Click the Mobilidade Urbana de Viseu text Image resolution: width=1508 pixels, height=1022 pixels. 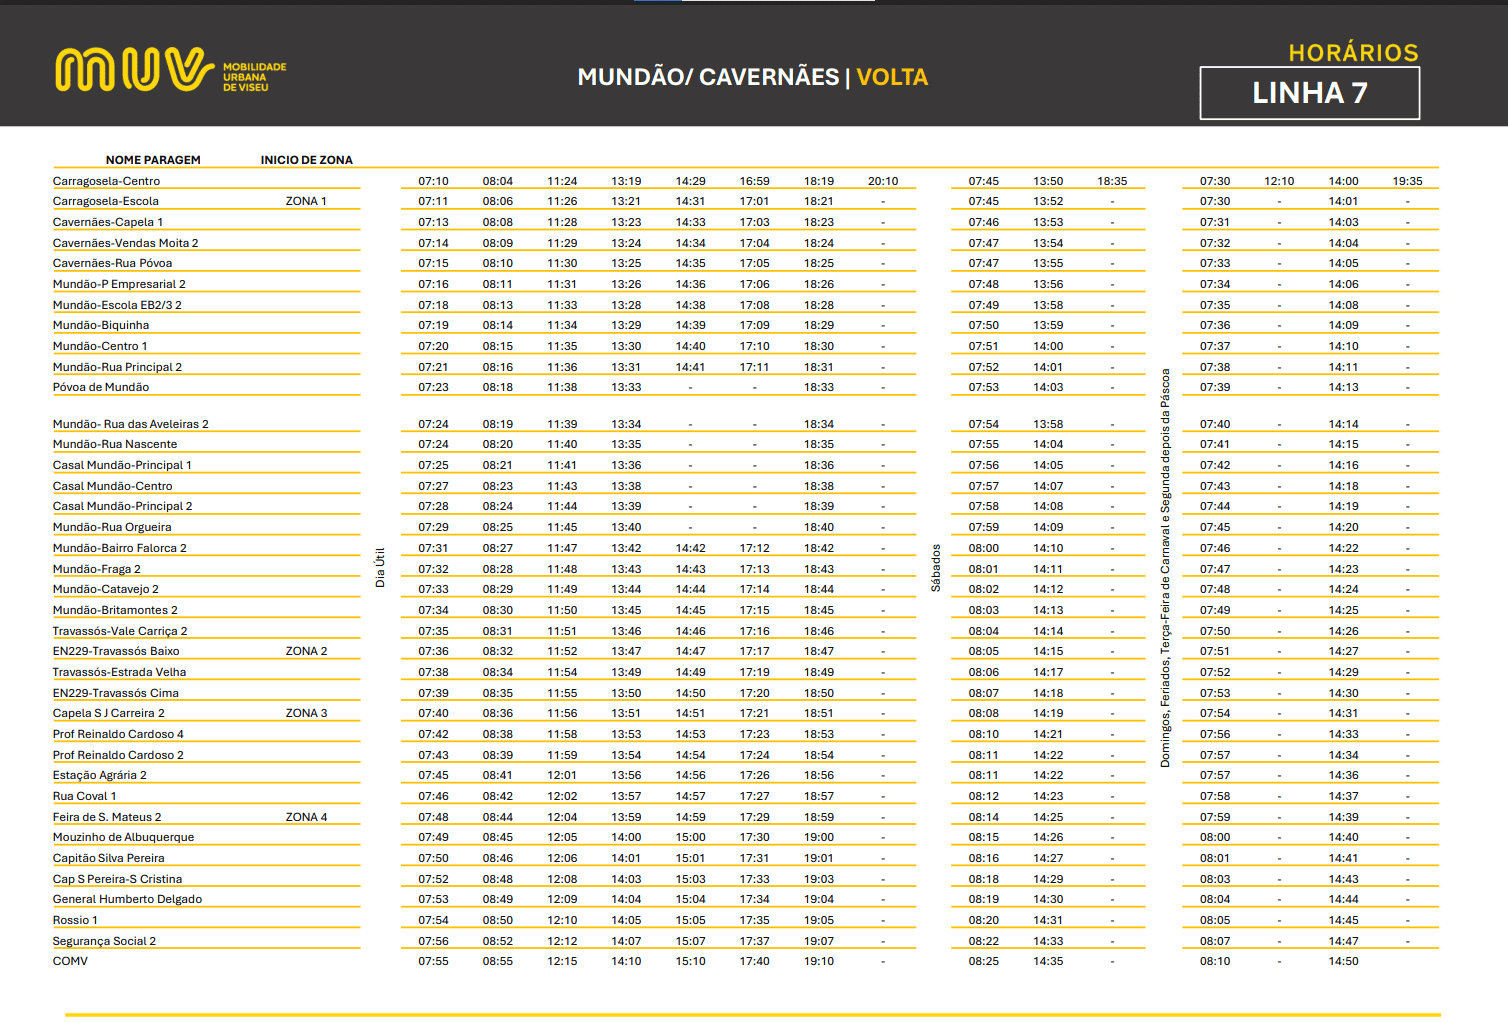254,77
